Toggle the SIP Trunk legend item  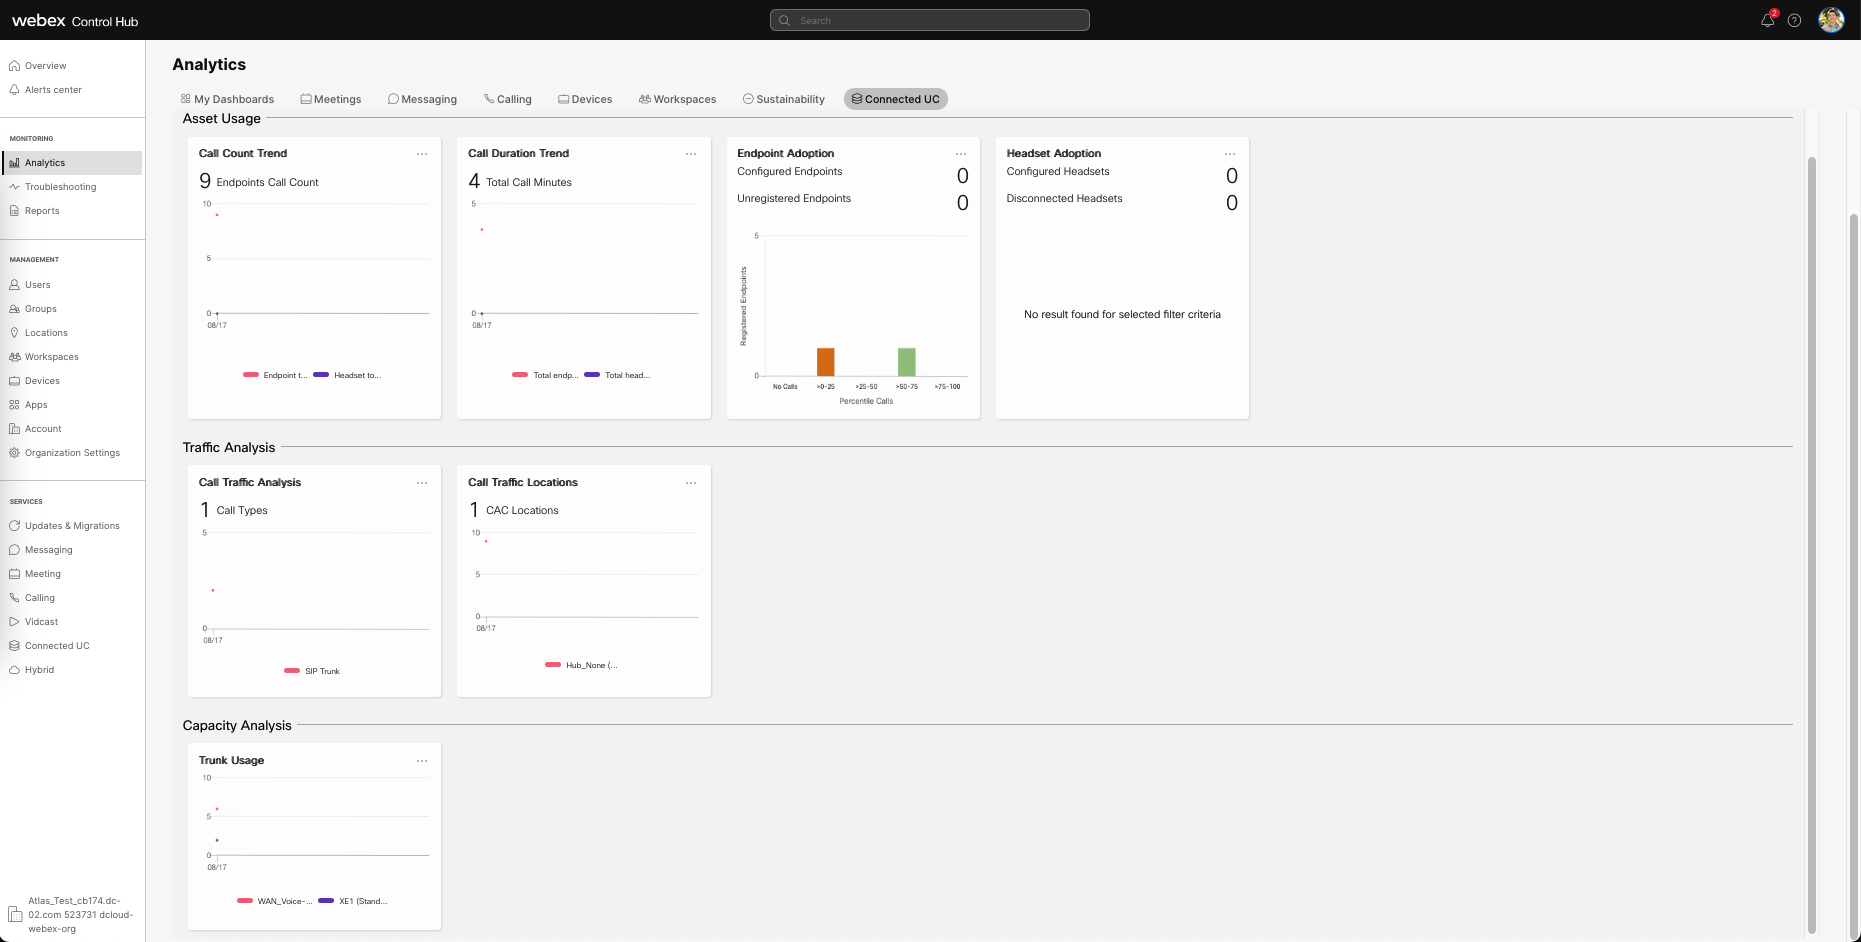312,671
